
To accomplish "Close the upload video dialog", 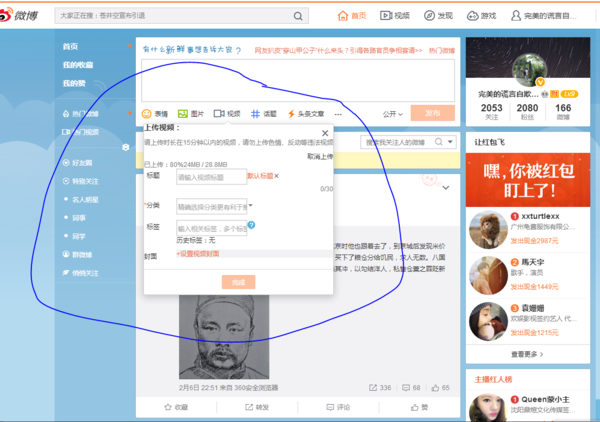I will coord(325,133).
